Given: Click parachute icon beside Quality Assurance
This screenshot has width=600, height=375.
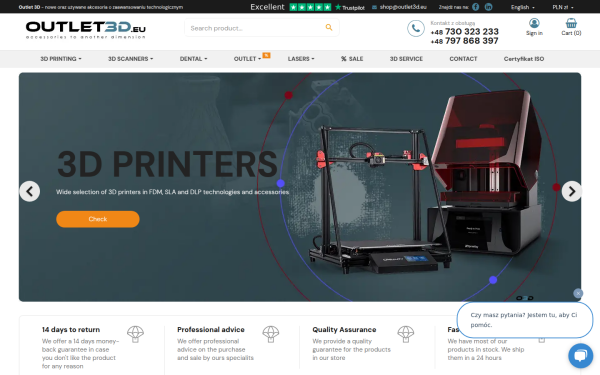Looking at the screenshot, I should (406, 334).
